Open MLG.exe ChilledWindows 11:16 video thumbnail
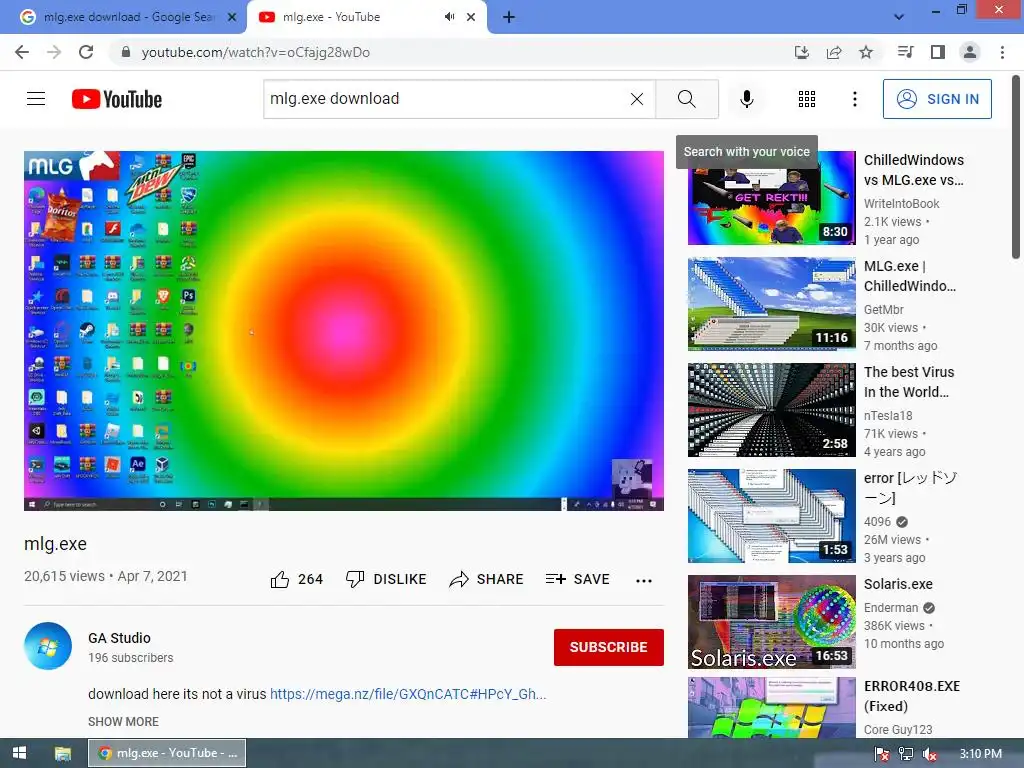The height and width of the screenshot is (768, 1024). coord(771,304)
